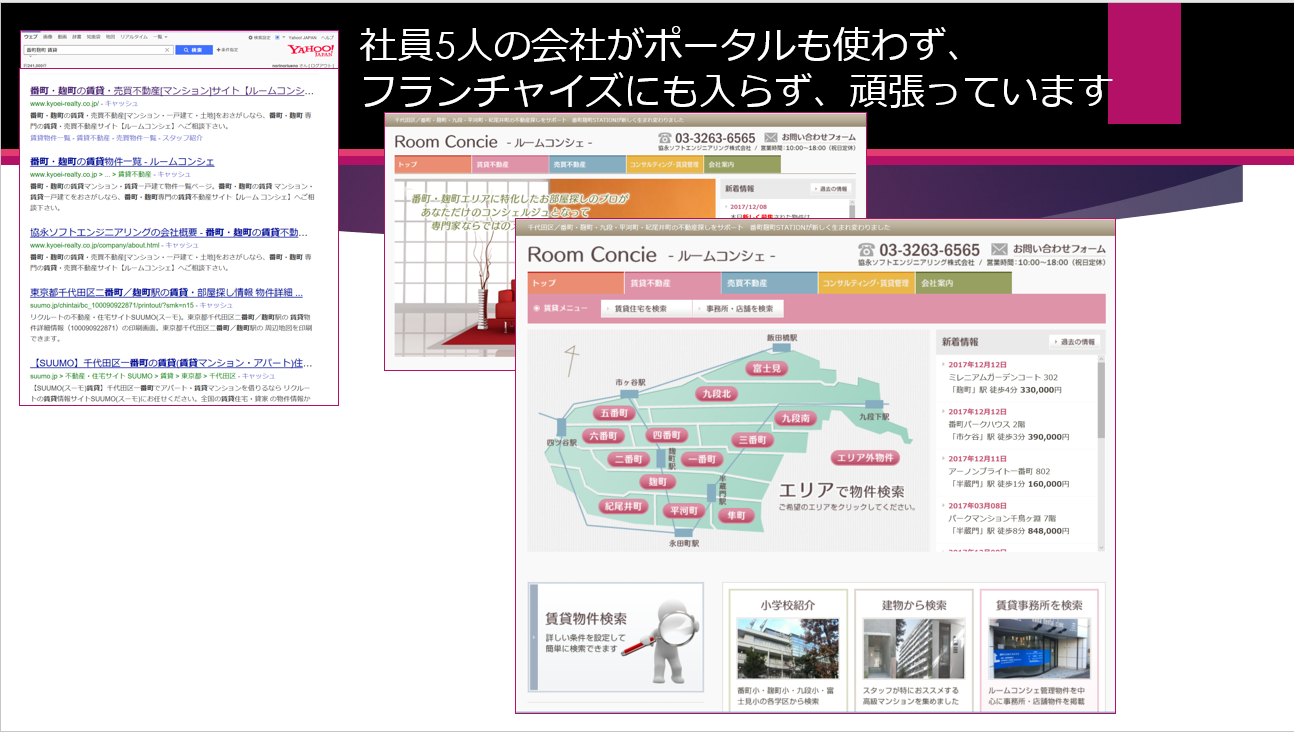Select the 九段南 area on the map
This screenshot has width=1294, height=732.
pos(795,418)
